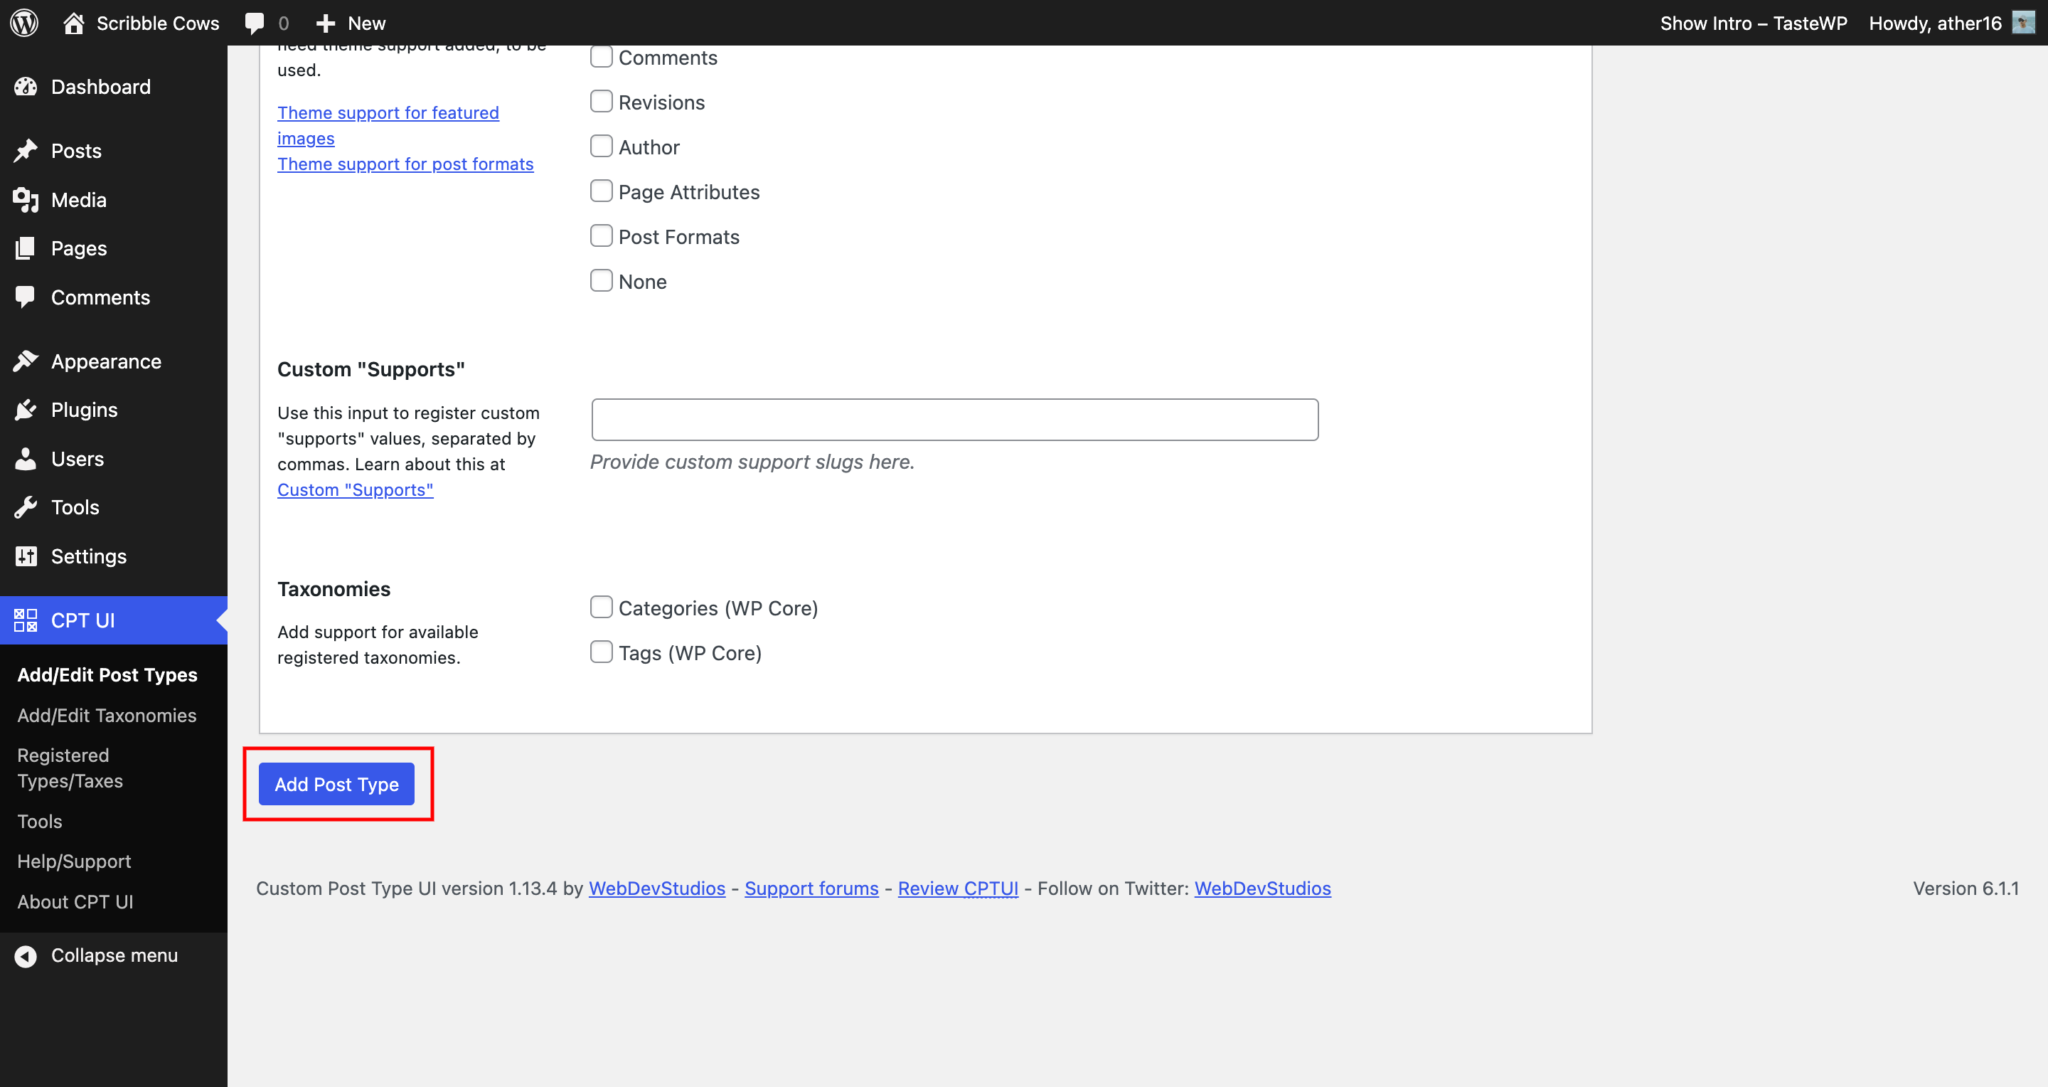This screenshot has width=2048, height=1087.
Task: Open the Custom "Supports" documentation link
Action: [x=355, y=490]
